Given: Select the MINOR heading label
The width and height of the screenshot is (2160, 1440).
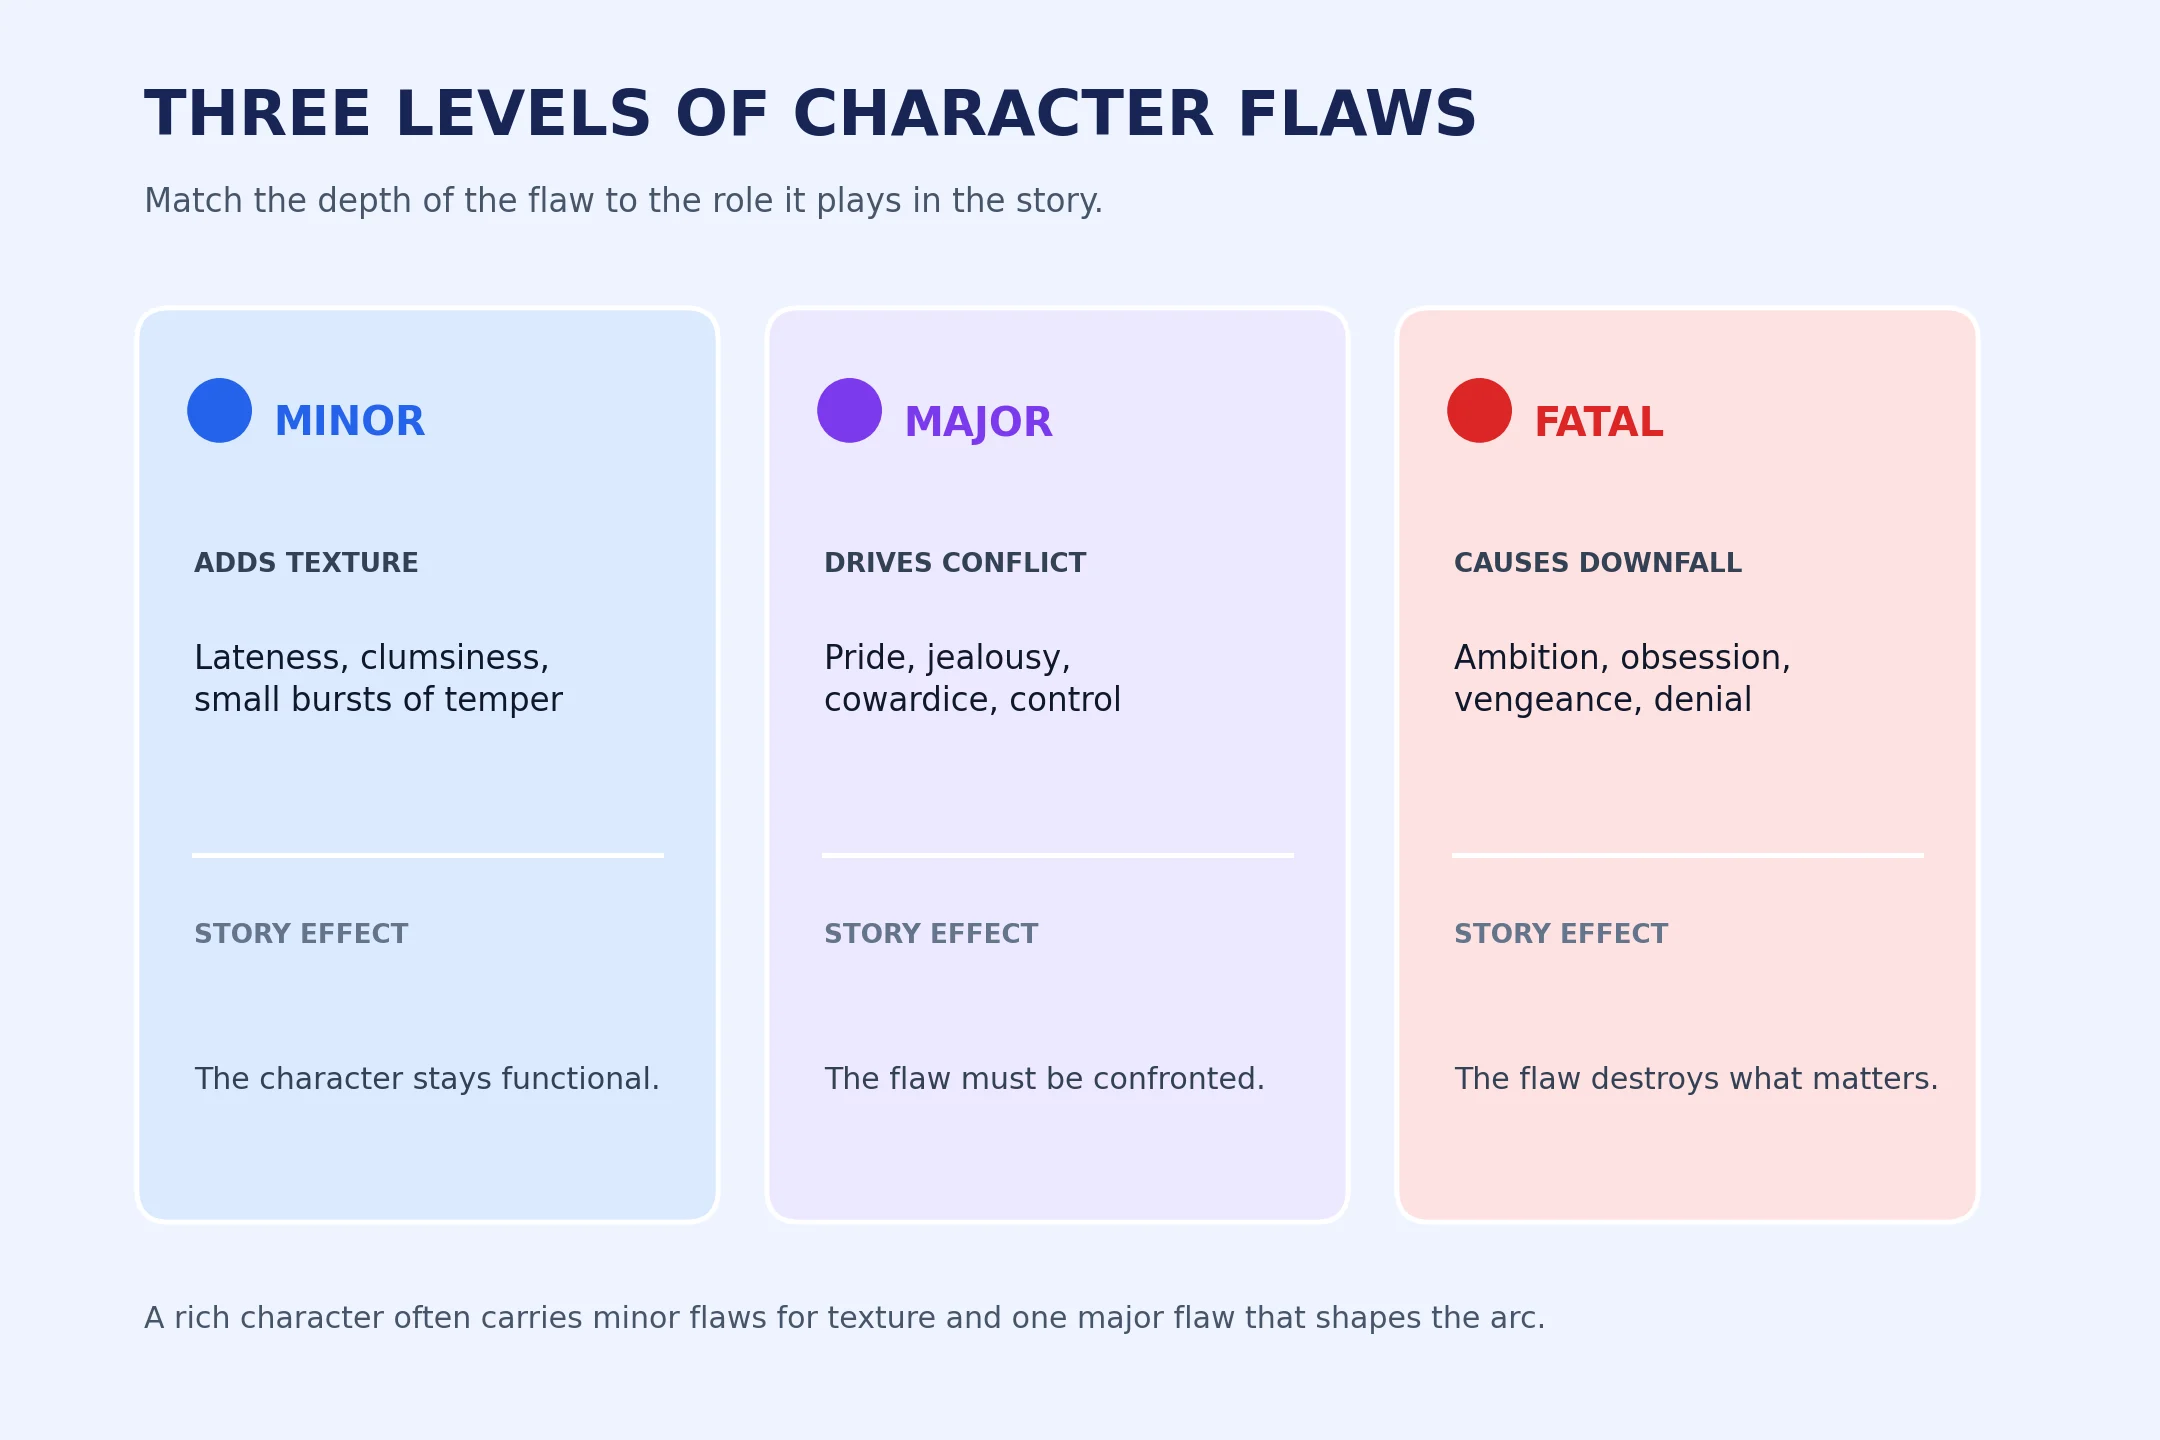Looking at the screenshot, I should [350, 421].
